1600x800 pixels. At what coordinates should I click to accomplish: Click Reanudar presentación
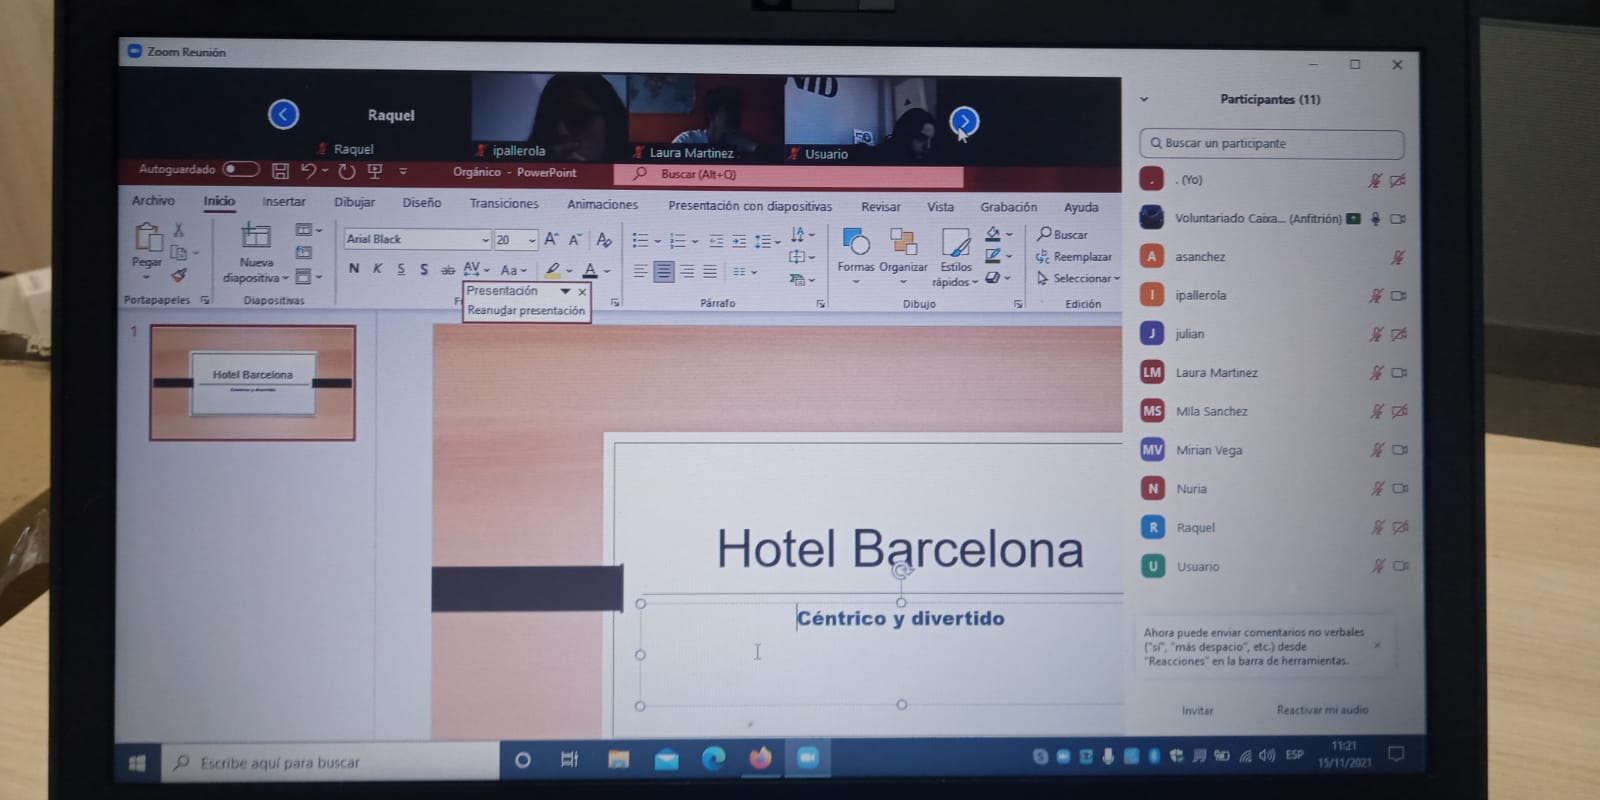coord(526,311)
